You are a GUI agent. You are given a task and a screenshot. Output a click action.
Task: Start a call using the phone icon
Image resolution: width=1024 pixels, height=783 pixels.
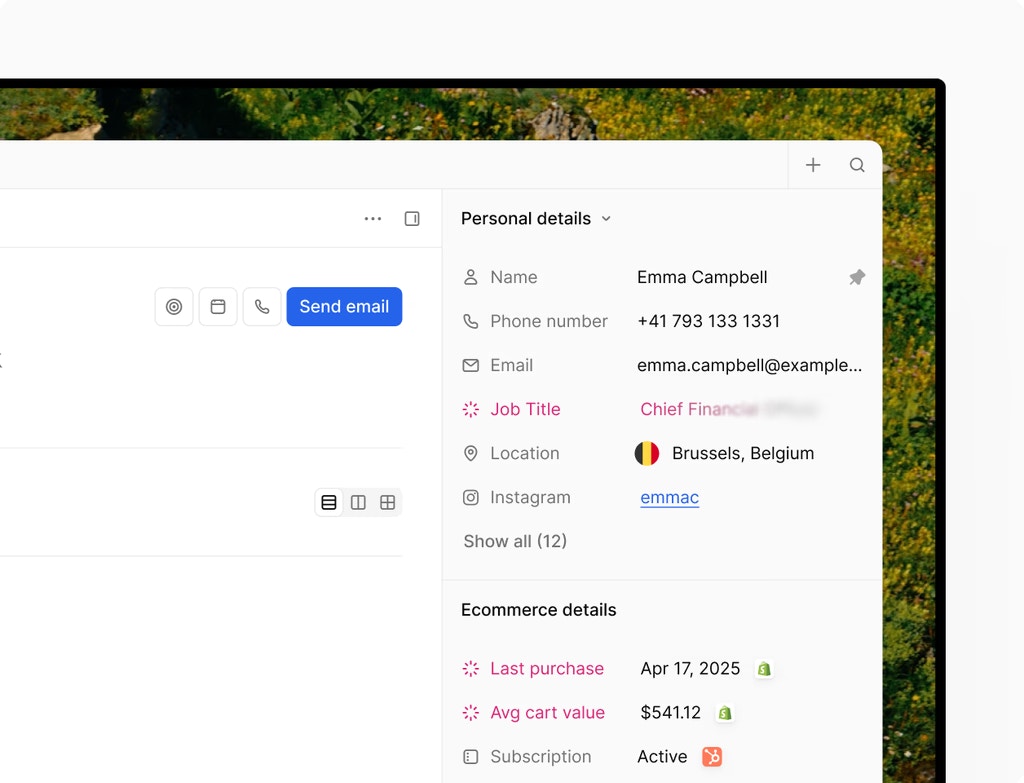[262, 307]
